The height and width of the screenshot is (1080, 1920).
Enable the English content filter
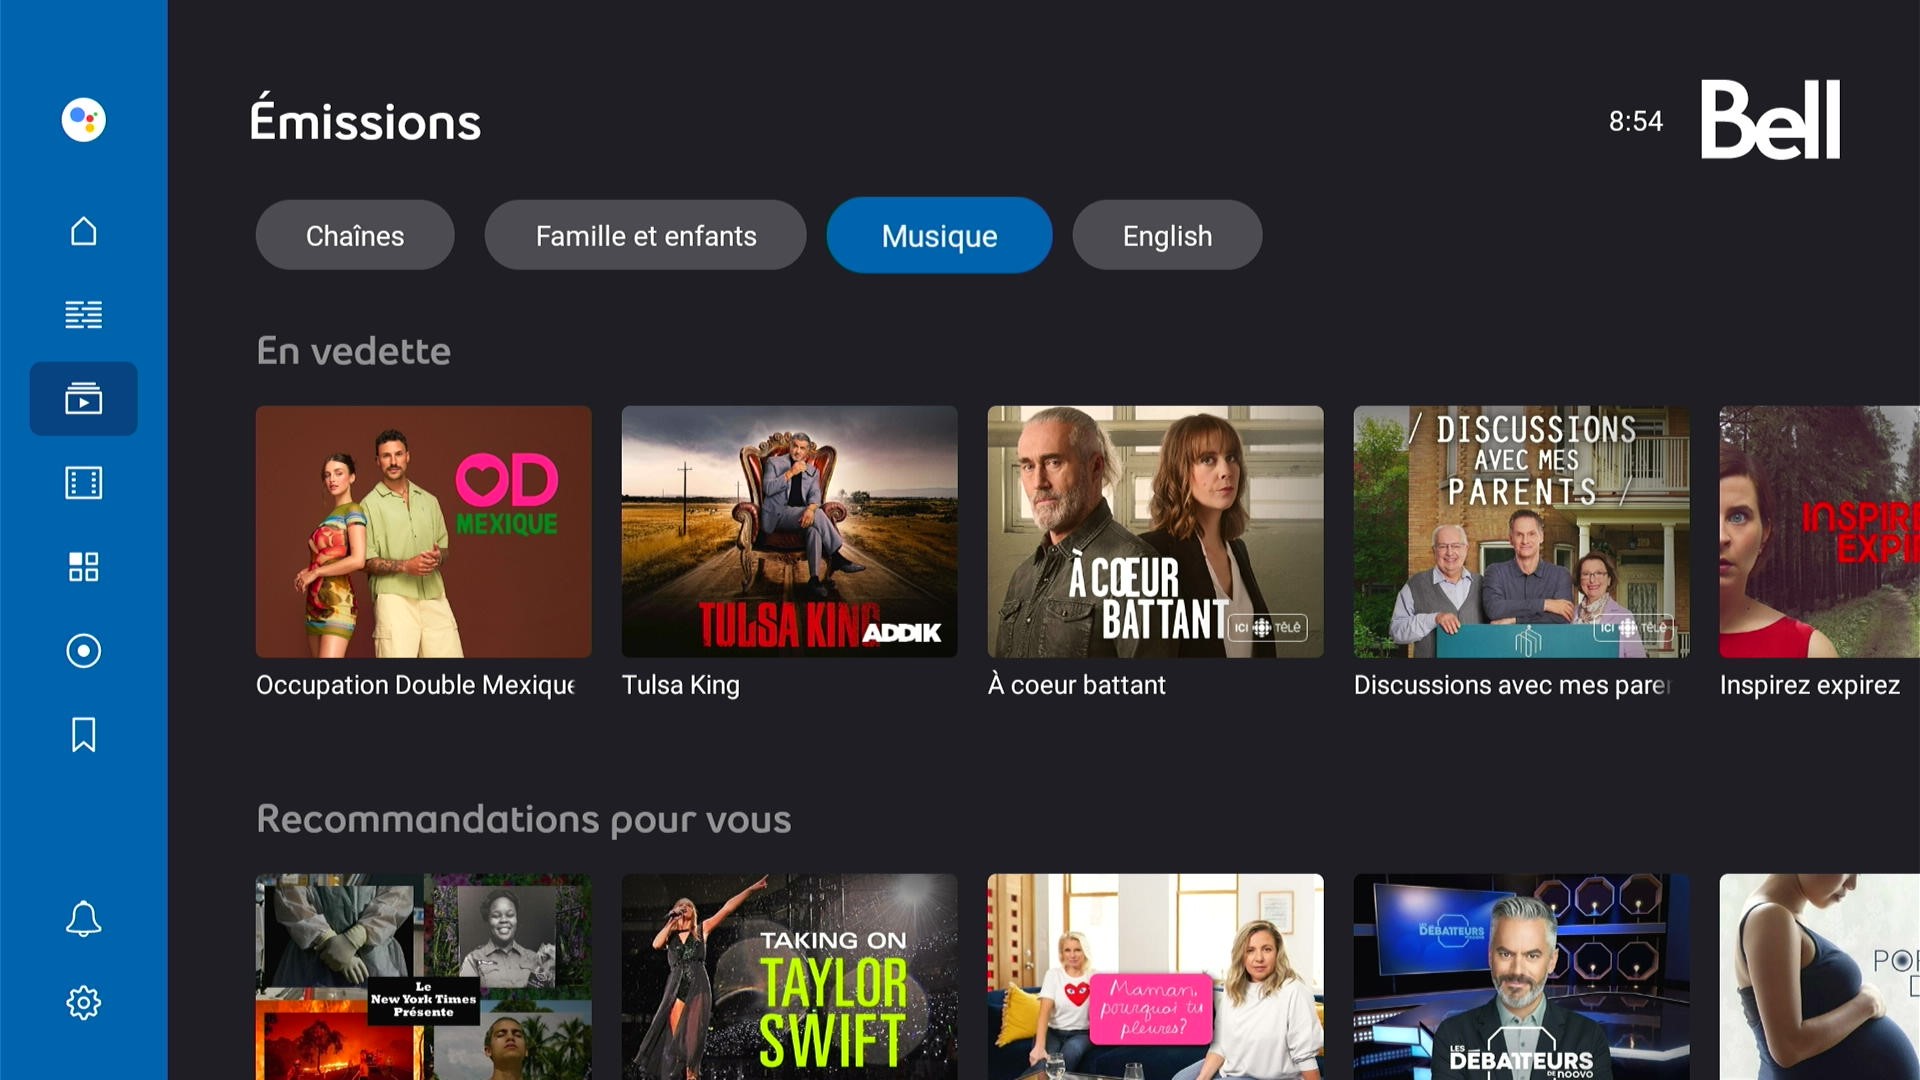1166,235
